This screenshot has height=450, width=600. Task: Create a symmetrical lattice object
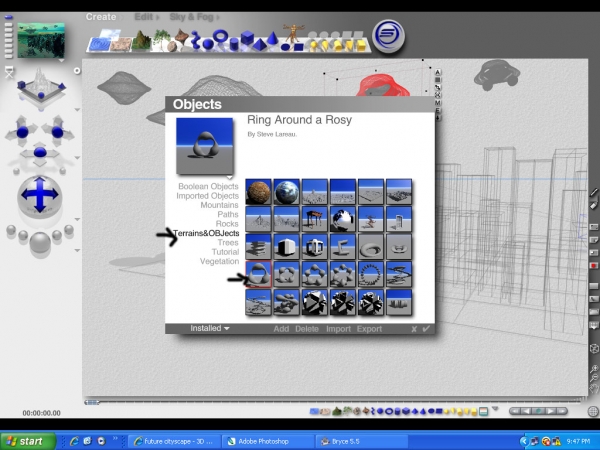pyautogui.click(x=182, y=38)
